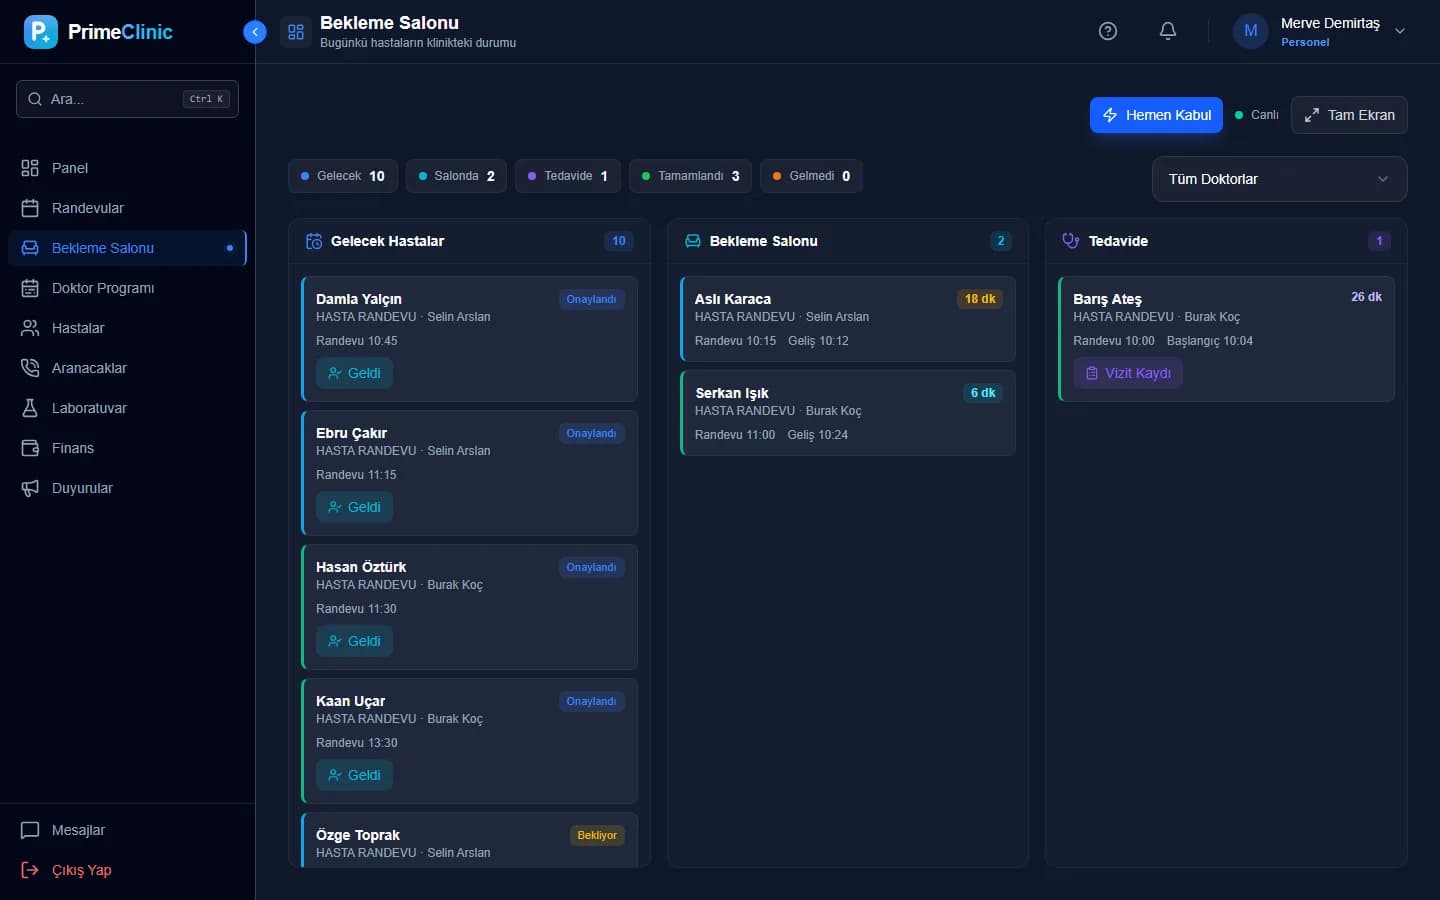Click the Ara search field

(127, 99)
